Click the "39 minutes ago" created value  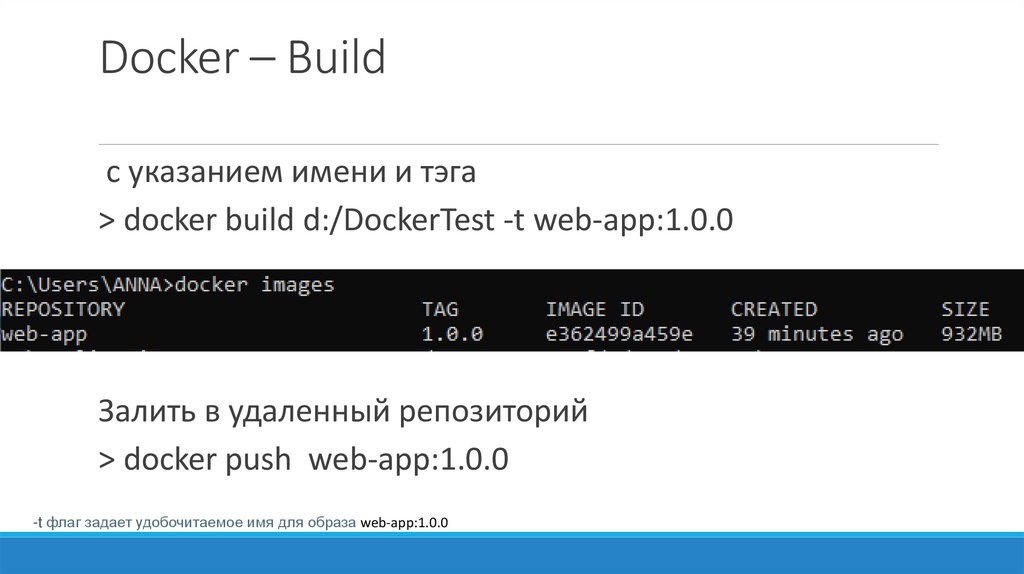pos(816,334)
